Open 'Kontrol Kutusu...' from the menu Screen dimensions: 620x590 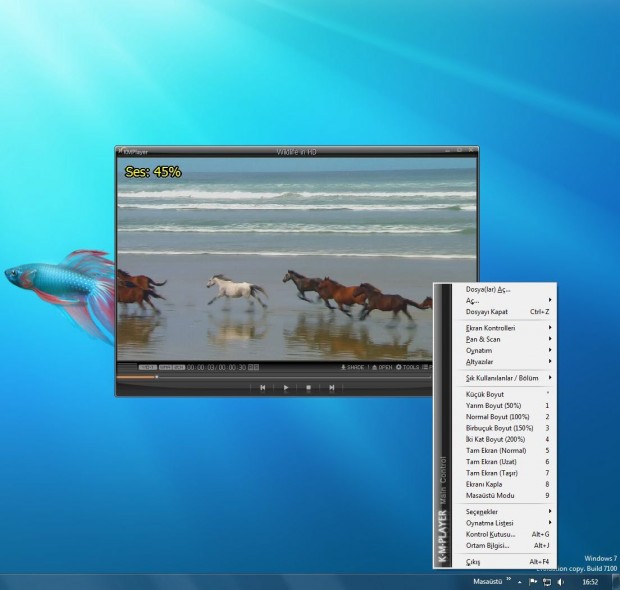click(x=503, y=534)
